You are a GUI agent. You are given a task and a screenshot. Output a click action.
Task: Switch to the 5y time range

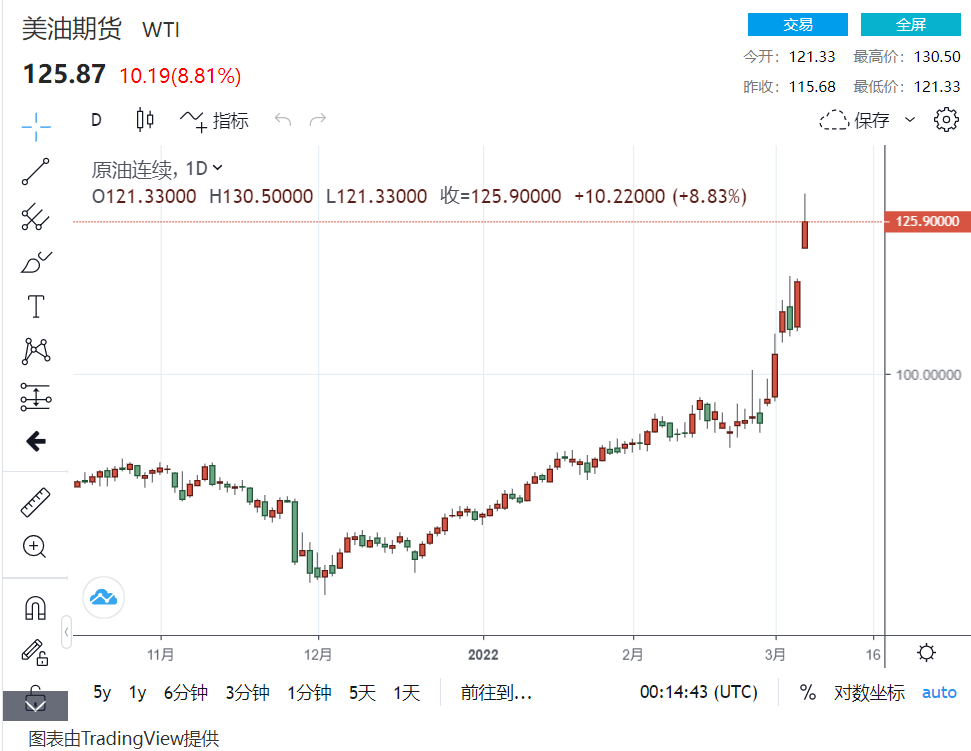[x=102, y=692]
